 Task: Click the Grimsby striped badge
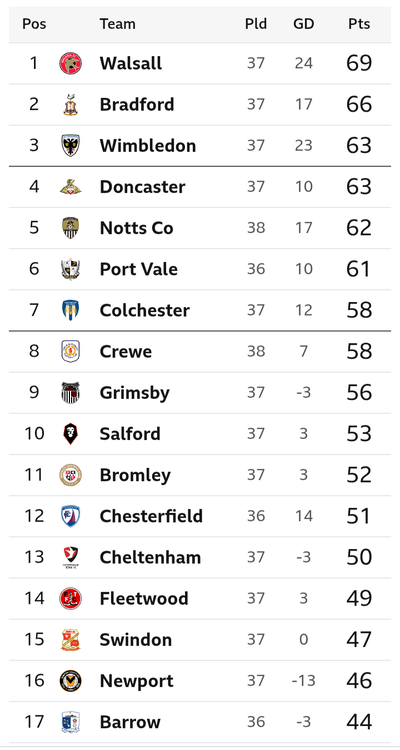(x=70, y=392)
